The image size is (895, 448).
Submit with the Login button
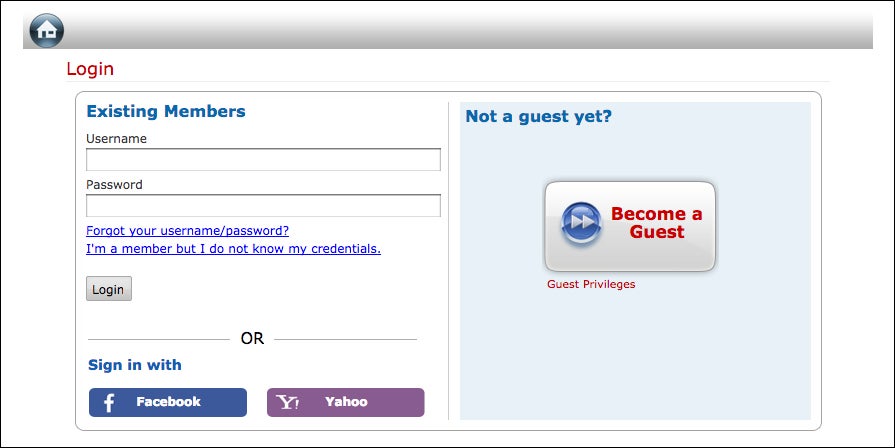click(108, 289)
